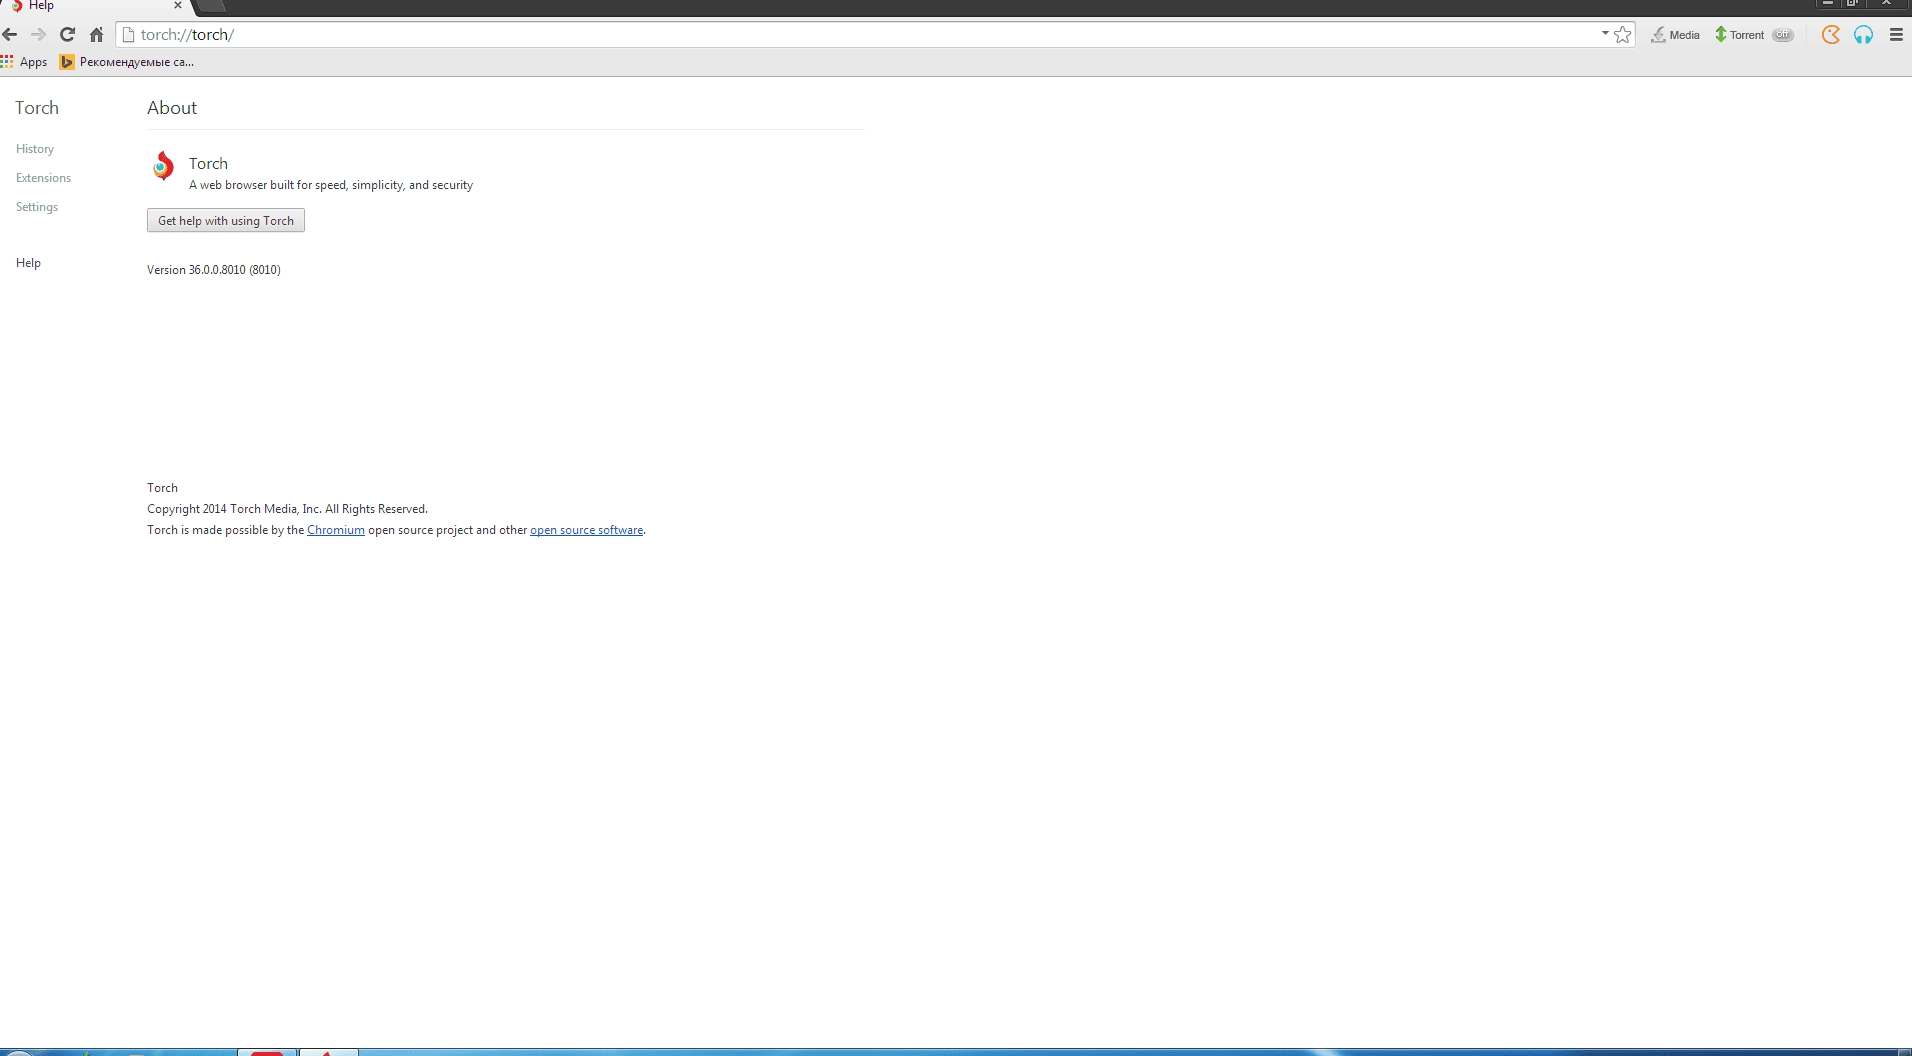This screenshot has height=1056, width=1912.
Task: Go to Settings in sidebar
Action: point(37,207)
